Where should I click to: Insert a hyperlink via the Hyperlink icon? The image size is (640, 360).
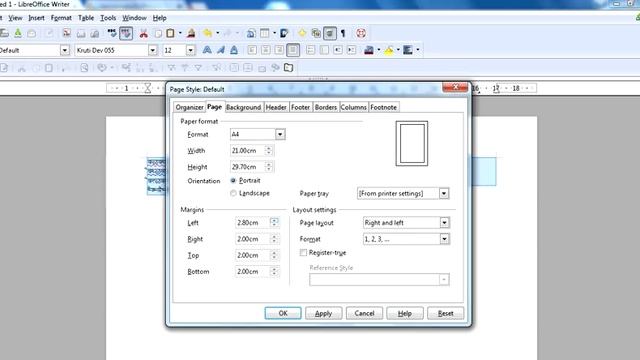pos(251,34)
